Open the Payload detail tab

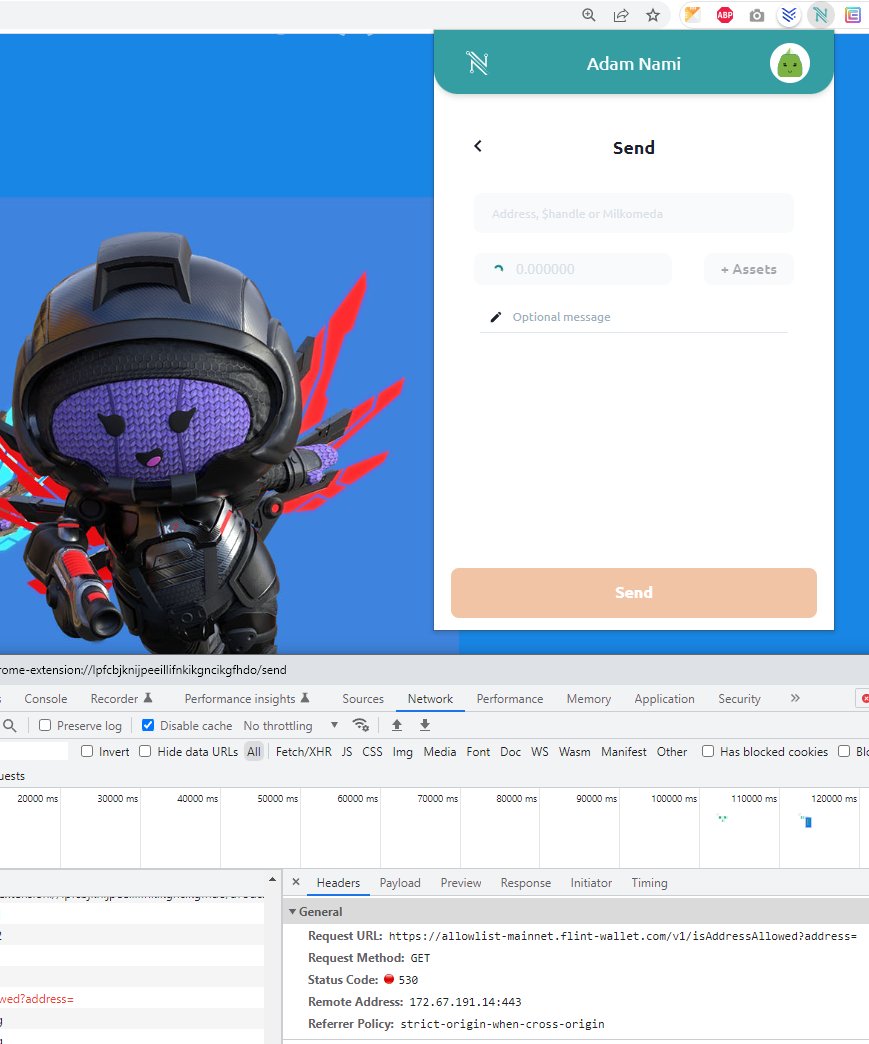[400, 882]
